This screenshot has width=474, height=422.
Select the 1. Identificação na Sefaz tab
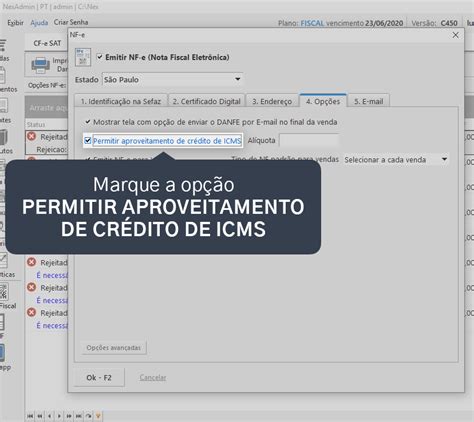tap(121, 101)
